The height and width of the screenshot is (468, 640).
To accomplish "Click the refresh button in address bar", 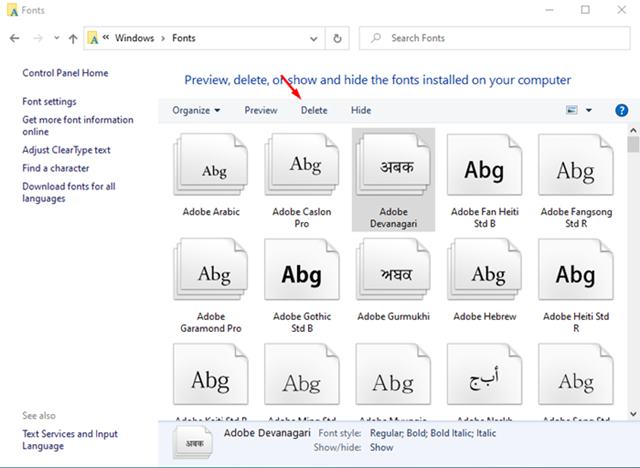I will 337,38.
